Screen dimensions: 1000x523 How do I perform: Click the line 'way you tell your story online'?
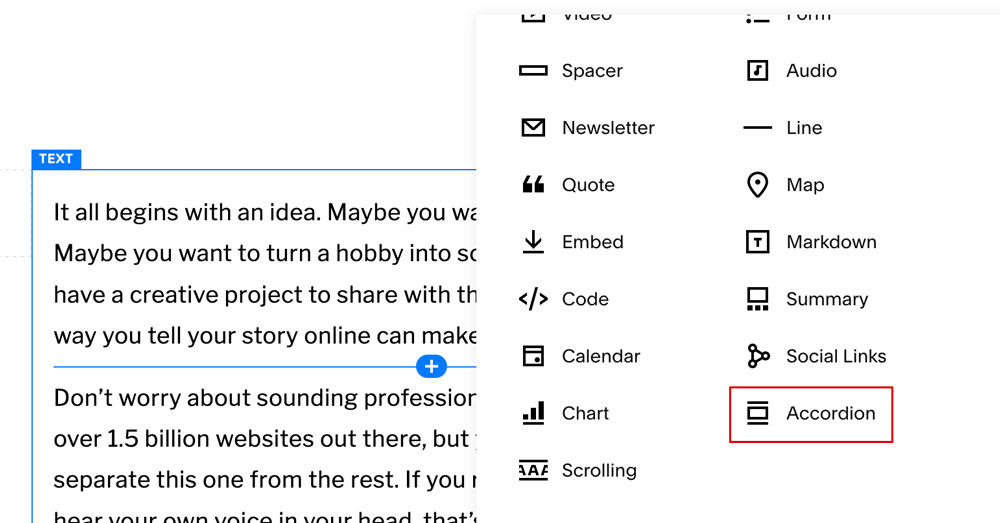coord(265,335)
